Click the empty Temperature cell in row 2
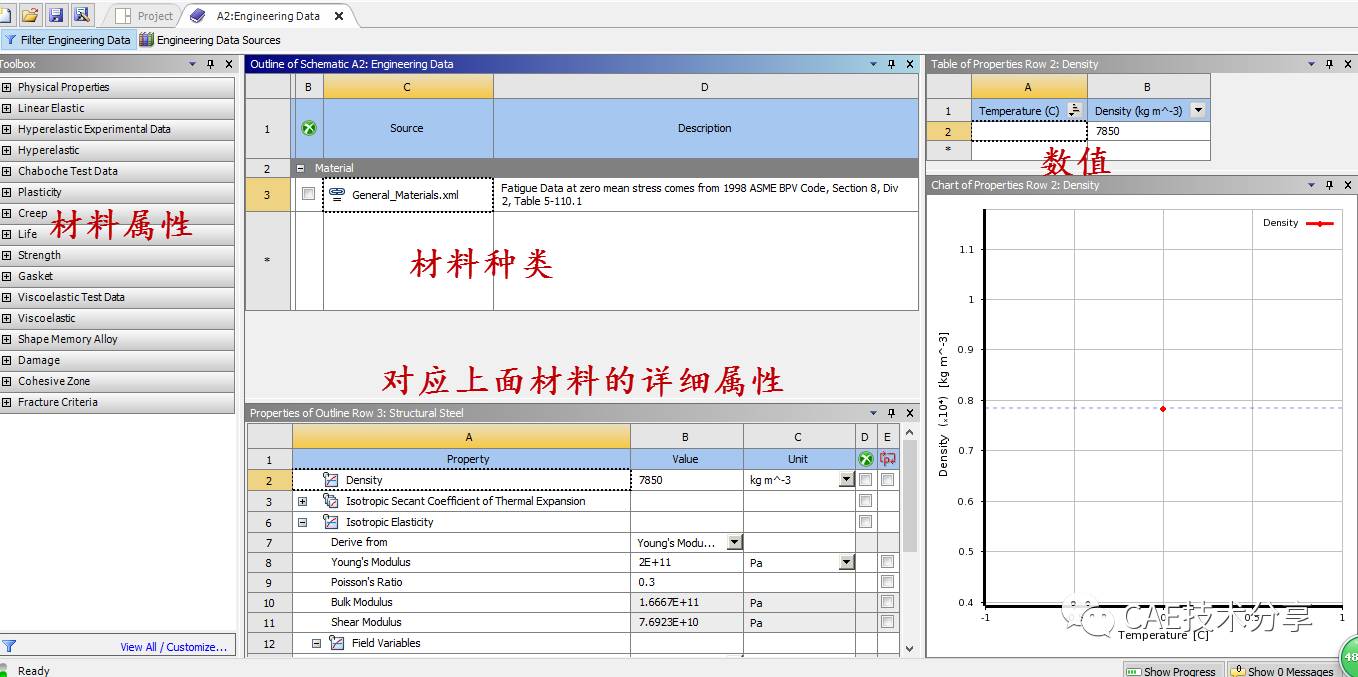Image resolution: width=1358 pixels, height=677 pixels. coord(1028,131)
